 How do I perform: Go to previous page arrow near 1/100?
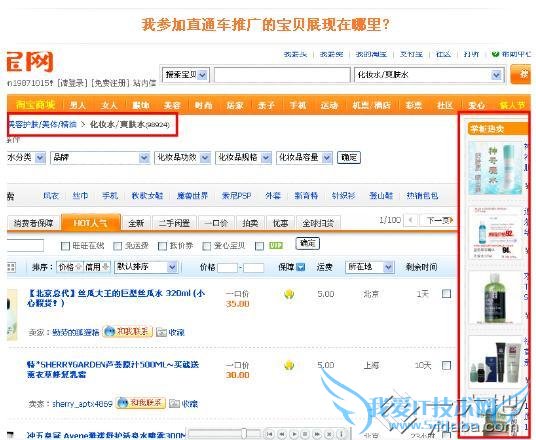coord(411,220)
